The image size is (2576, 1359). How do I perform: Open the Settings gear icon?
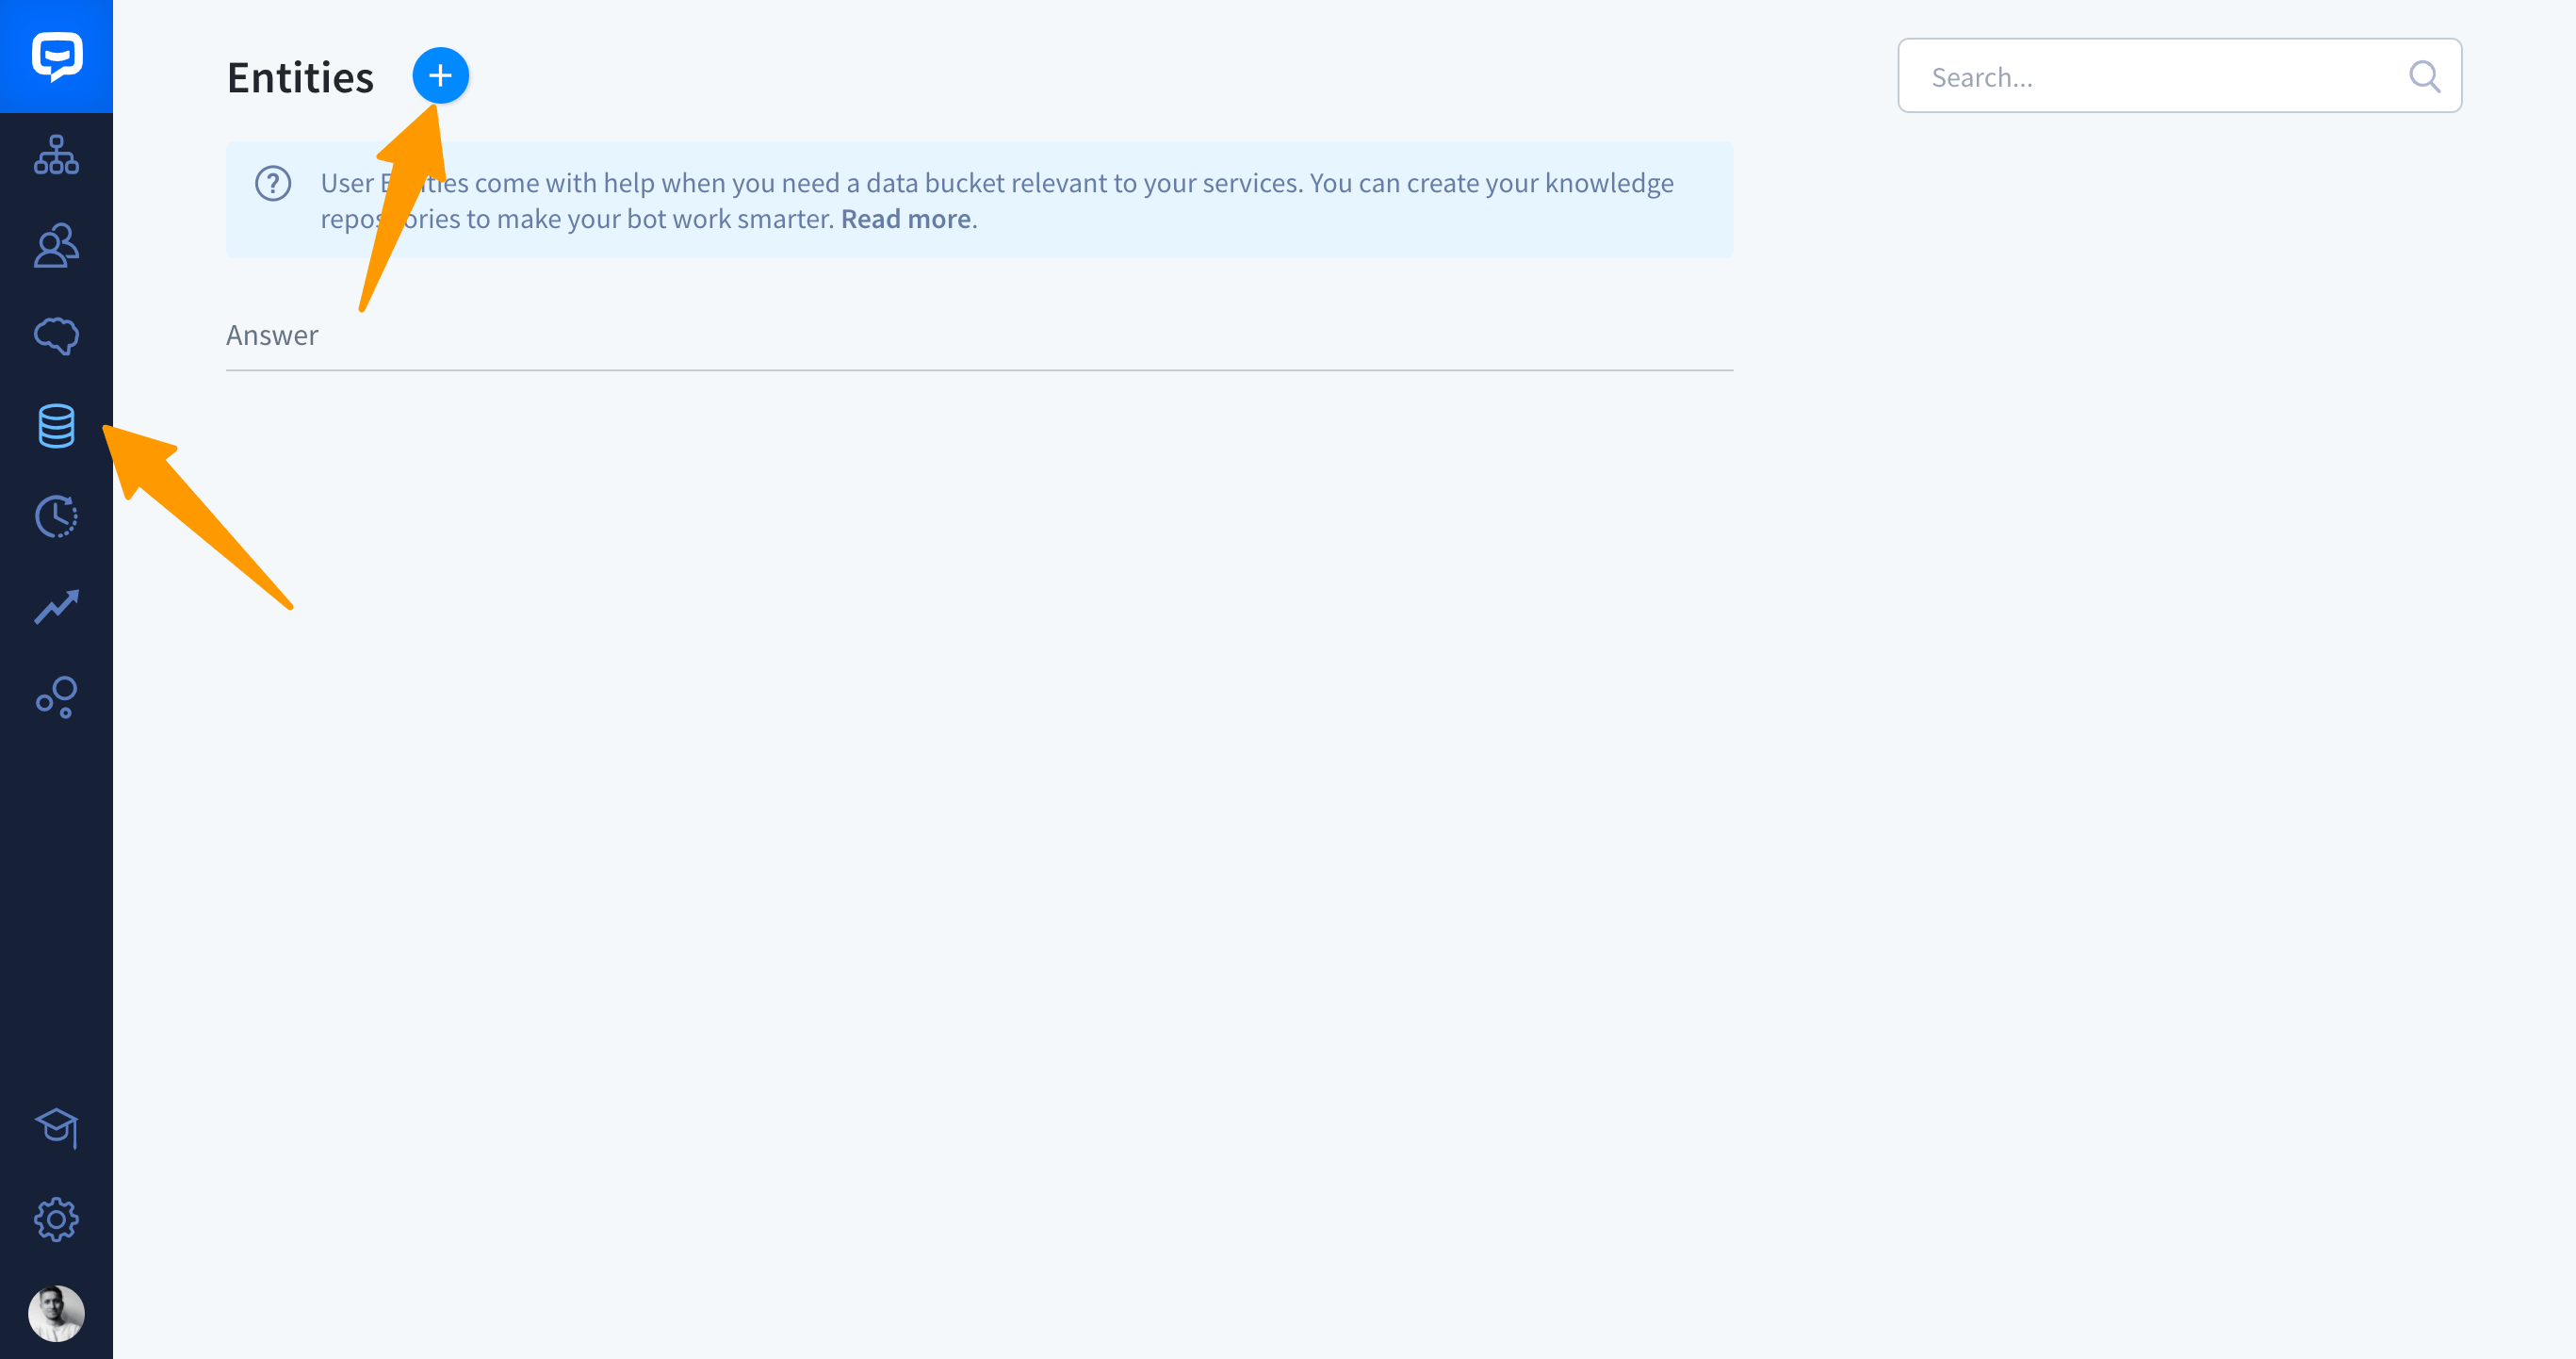(56, 1219)
